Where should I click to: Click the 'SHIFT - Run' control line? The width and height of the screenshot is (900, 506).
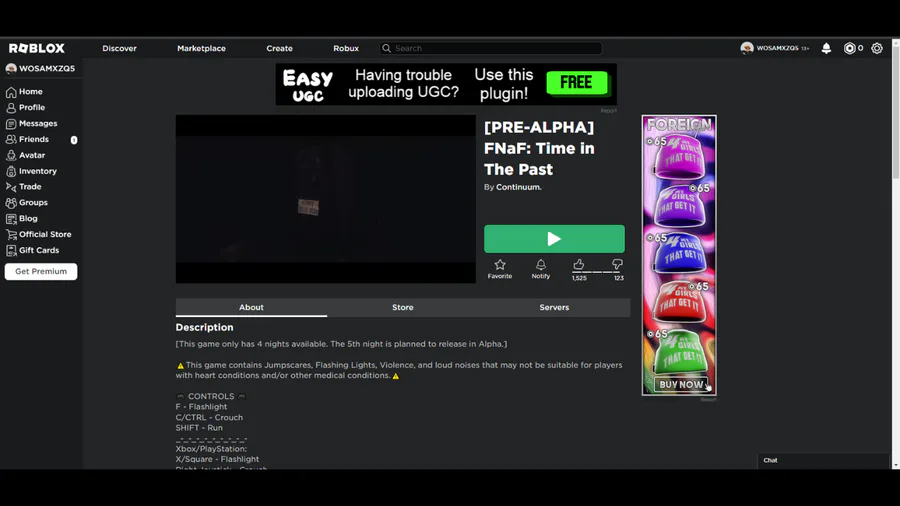pos(199,428)
